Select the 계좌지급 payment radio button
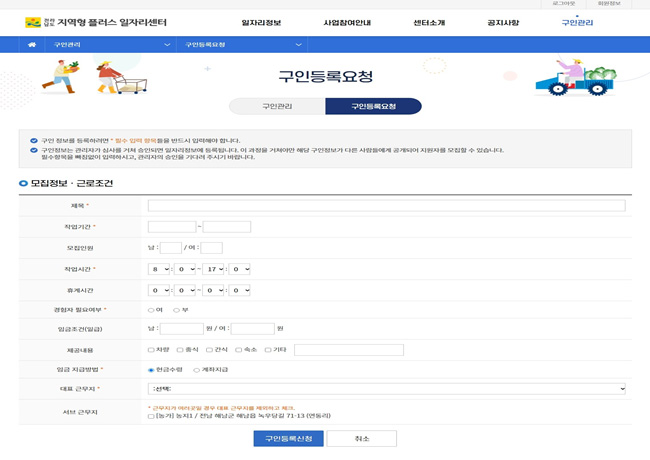 coord(196,370)
